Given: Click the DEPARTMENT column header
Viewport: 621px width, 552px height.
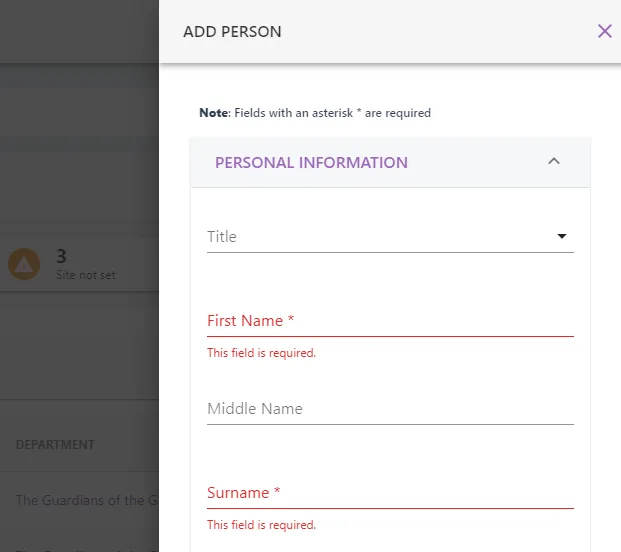Looking at the screenshot, I should coord(55,445).
